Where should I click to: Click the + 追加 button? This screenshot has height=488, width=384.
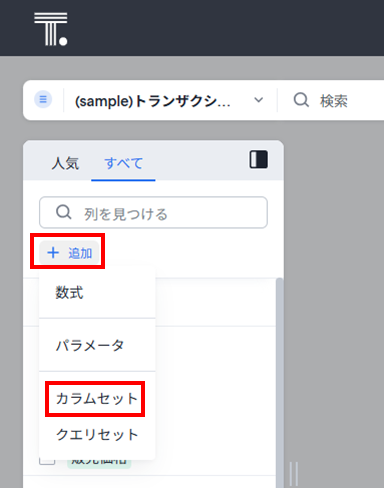(x=69, y=253)
